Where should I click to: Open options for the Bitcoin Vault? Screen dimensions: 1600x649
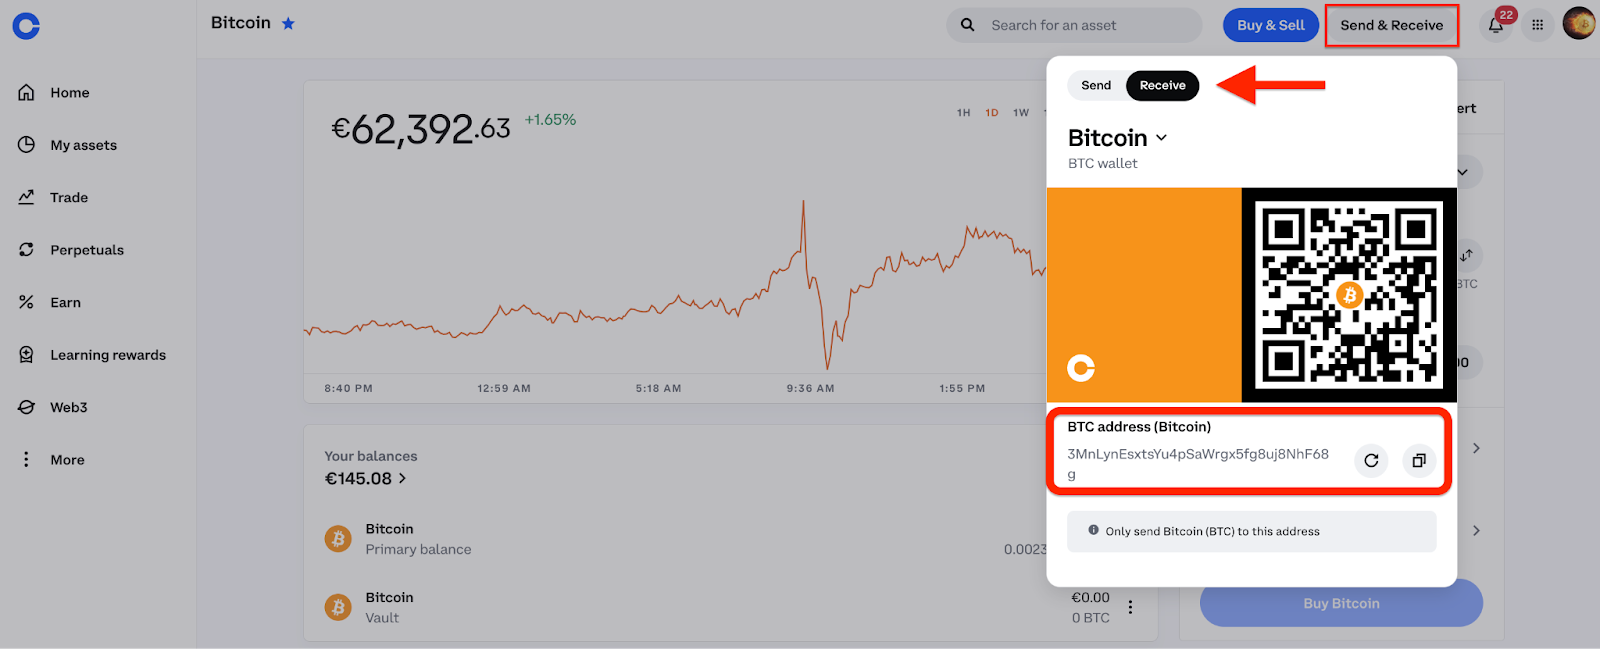(1130, 607)
